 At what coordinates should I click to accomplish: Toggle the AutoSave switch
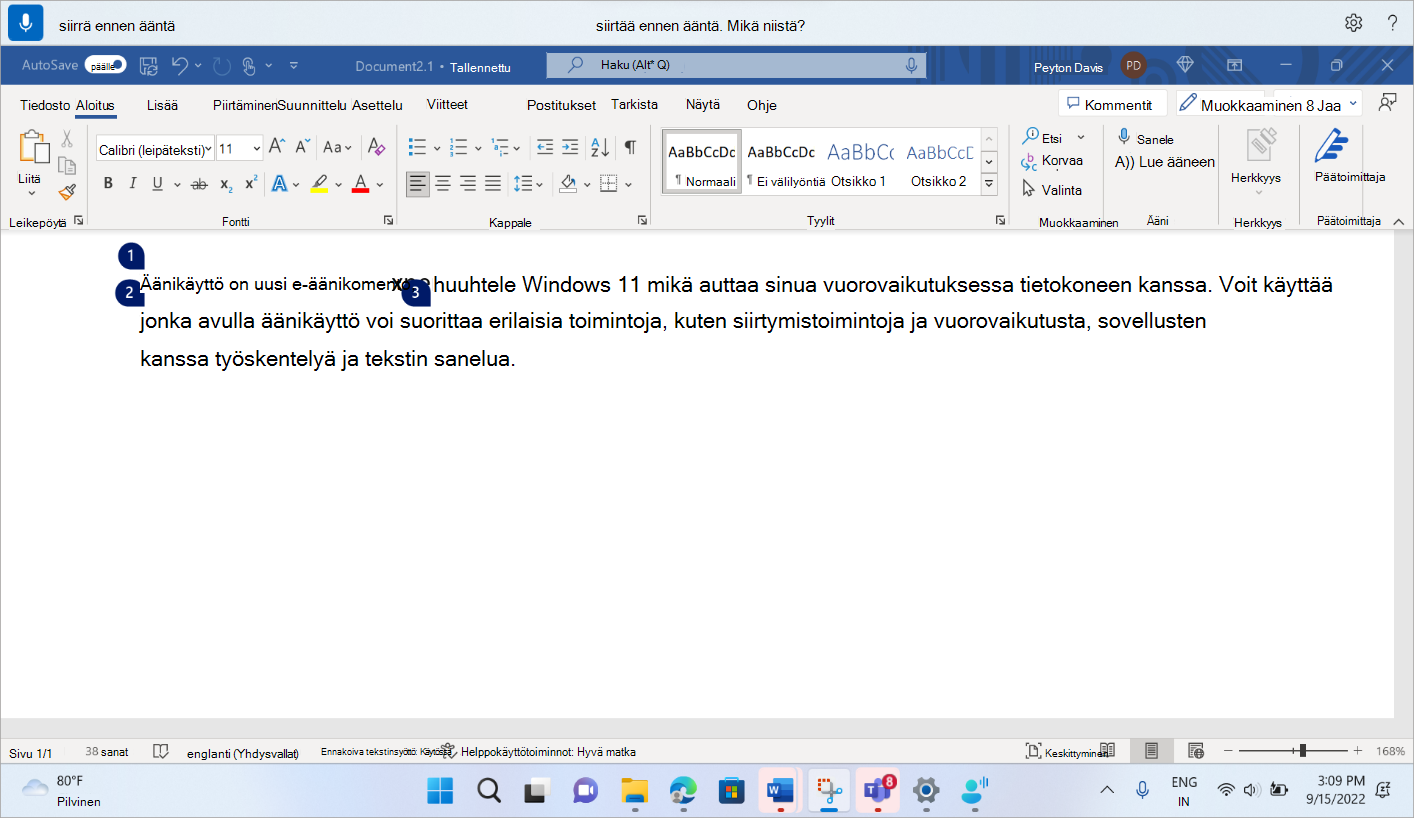(x=106, y=66)
